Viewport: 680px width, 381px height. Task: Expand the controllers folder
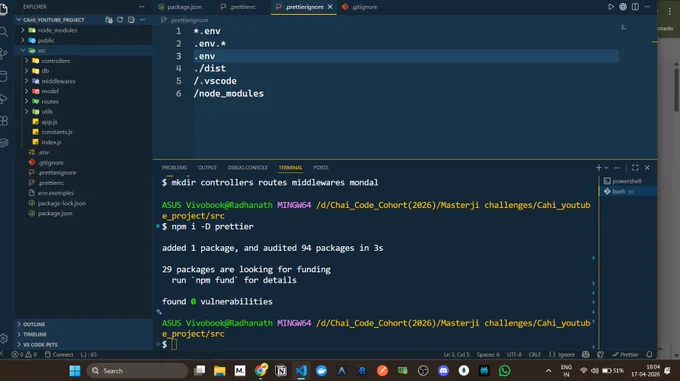(83, 61)
